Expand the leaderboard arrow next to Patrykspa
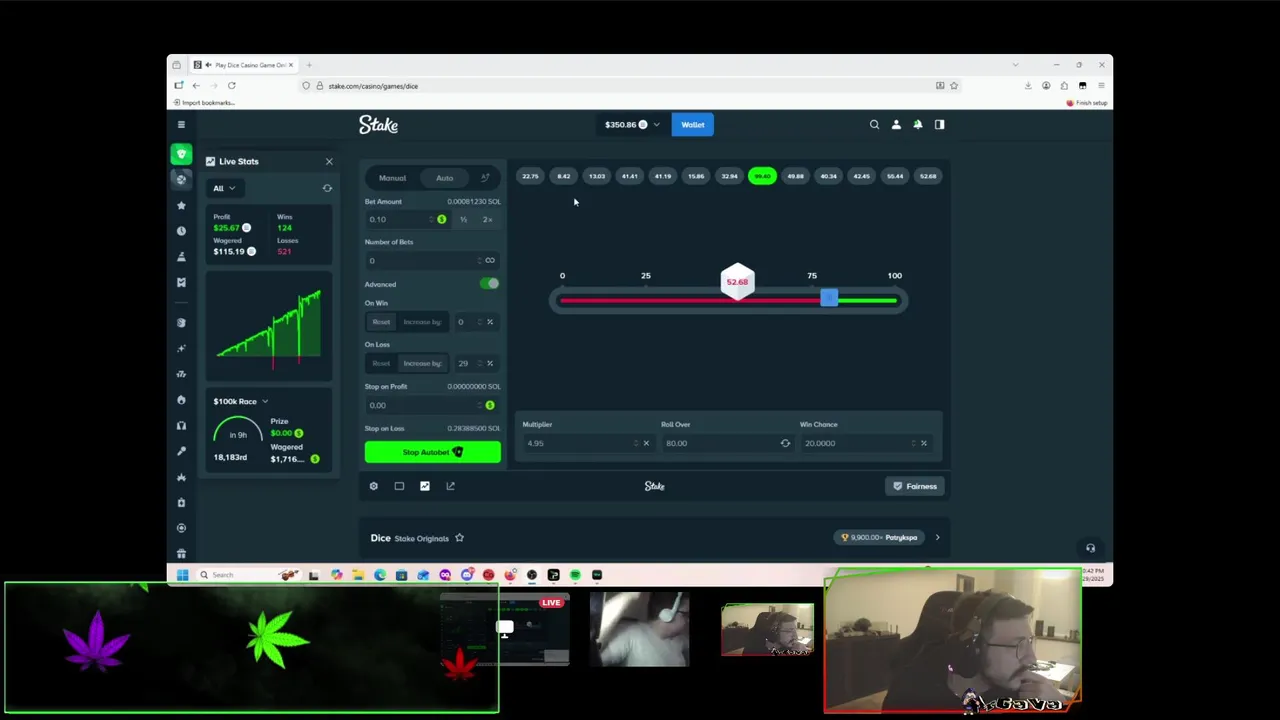 click(x=937, y=538)
